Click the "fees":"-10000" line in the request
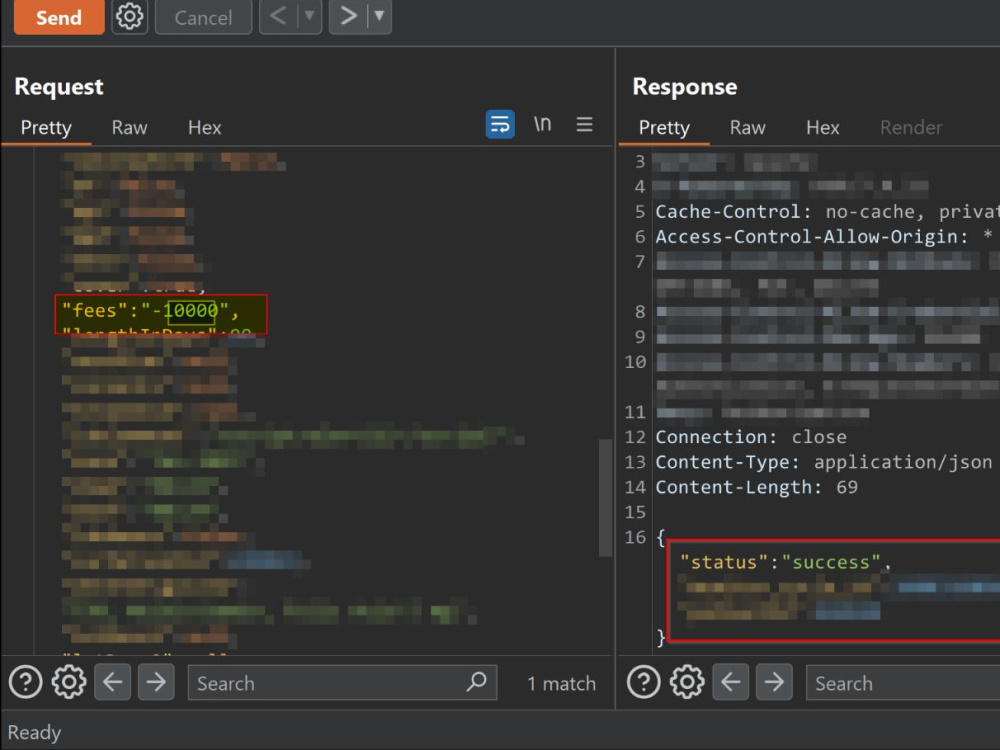 tap(150, 311)
